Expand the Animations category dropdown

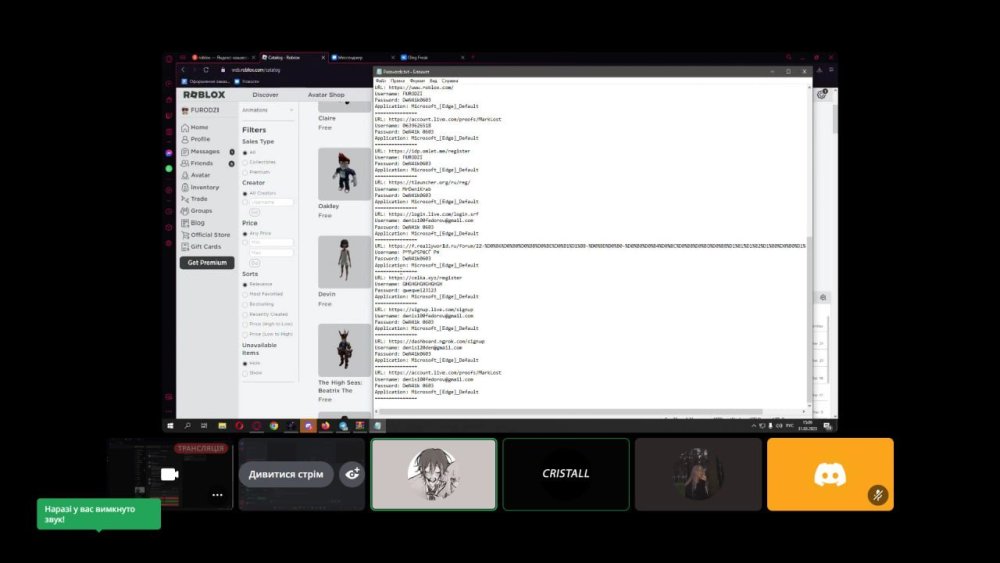268,110
